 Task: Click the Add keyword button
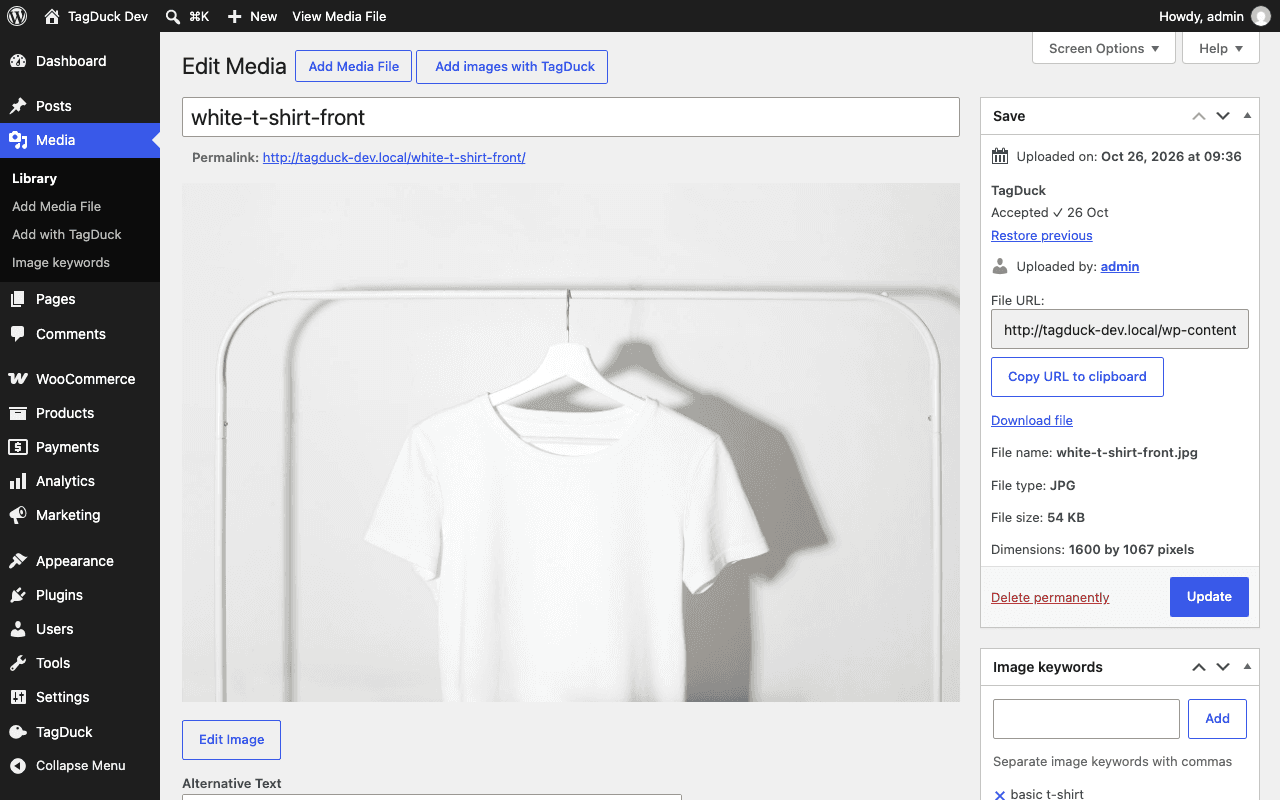click(x=1217, y=719)
